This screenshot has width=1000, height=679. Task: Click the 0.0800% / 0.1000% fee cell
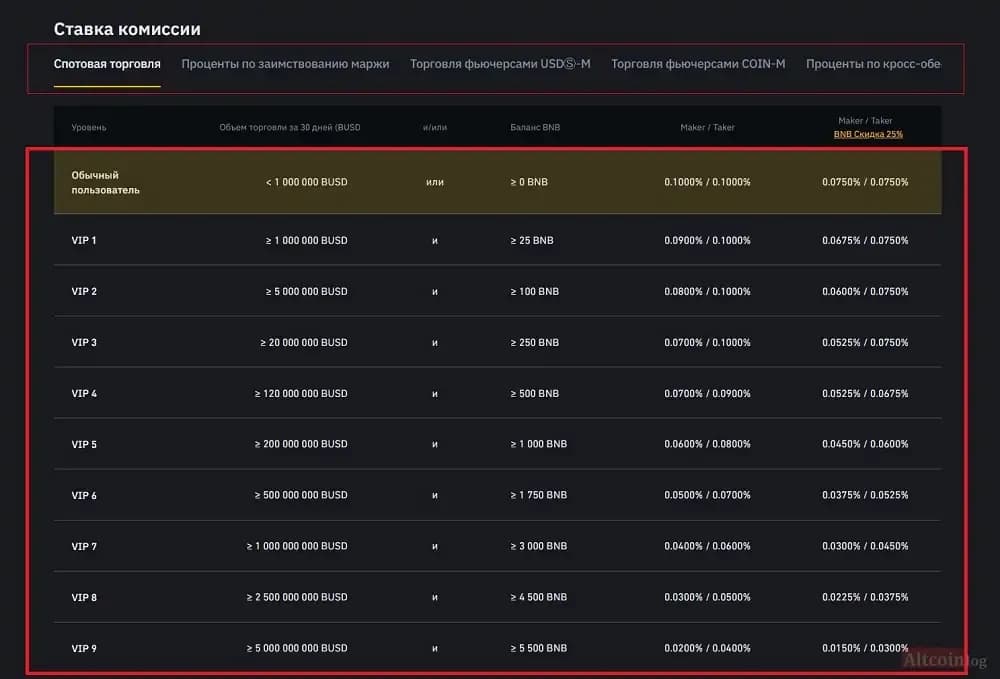coord(707,291)
